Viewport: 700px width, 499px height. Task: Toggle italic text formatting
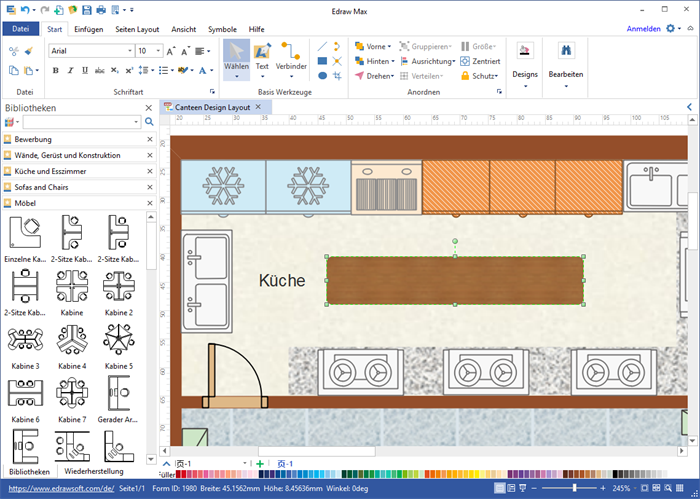tap(70, 71)
